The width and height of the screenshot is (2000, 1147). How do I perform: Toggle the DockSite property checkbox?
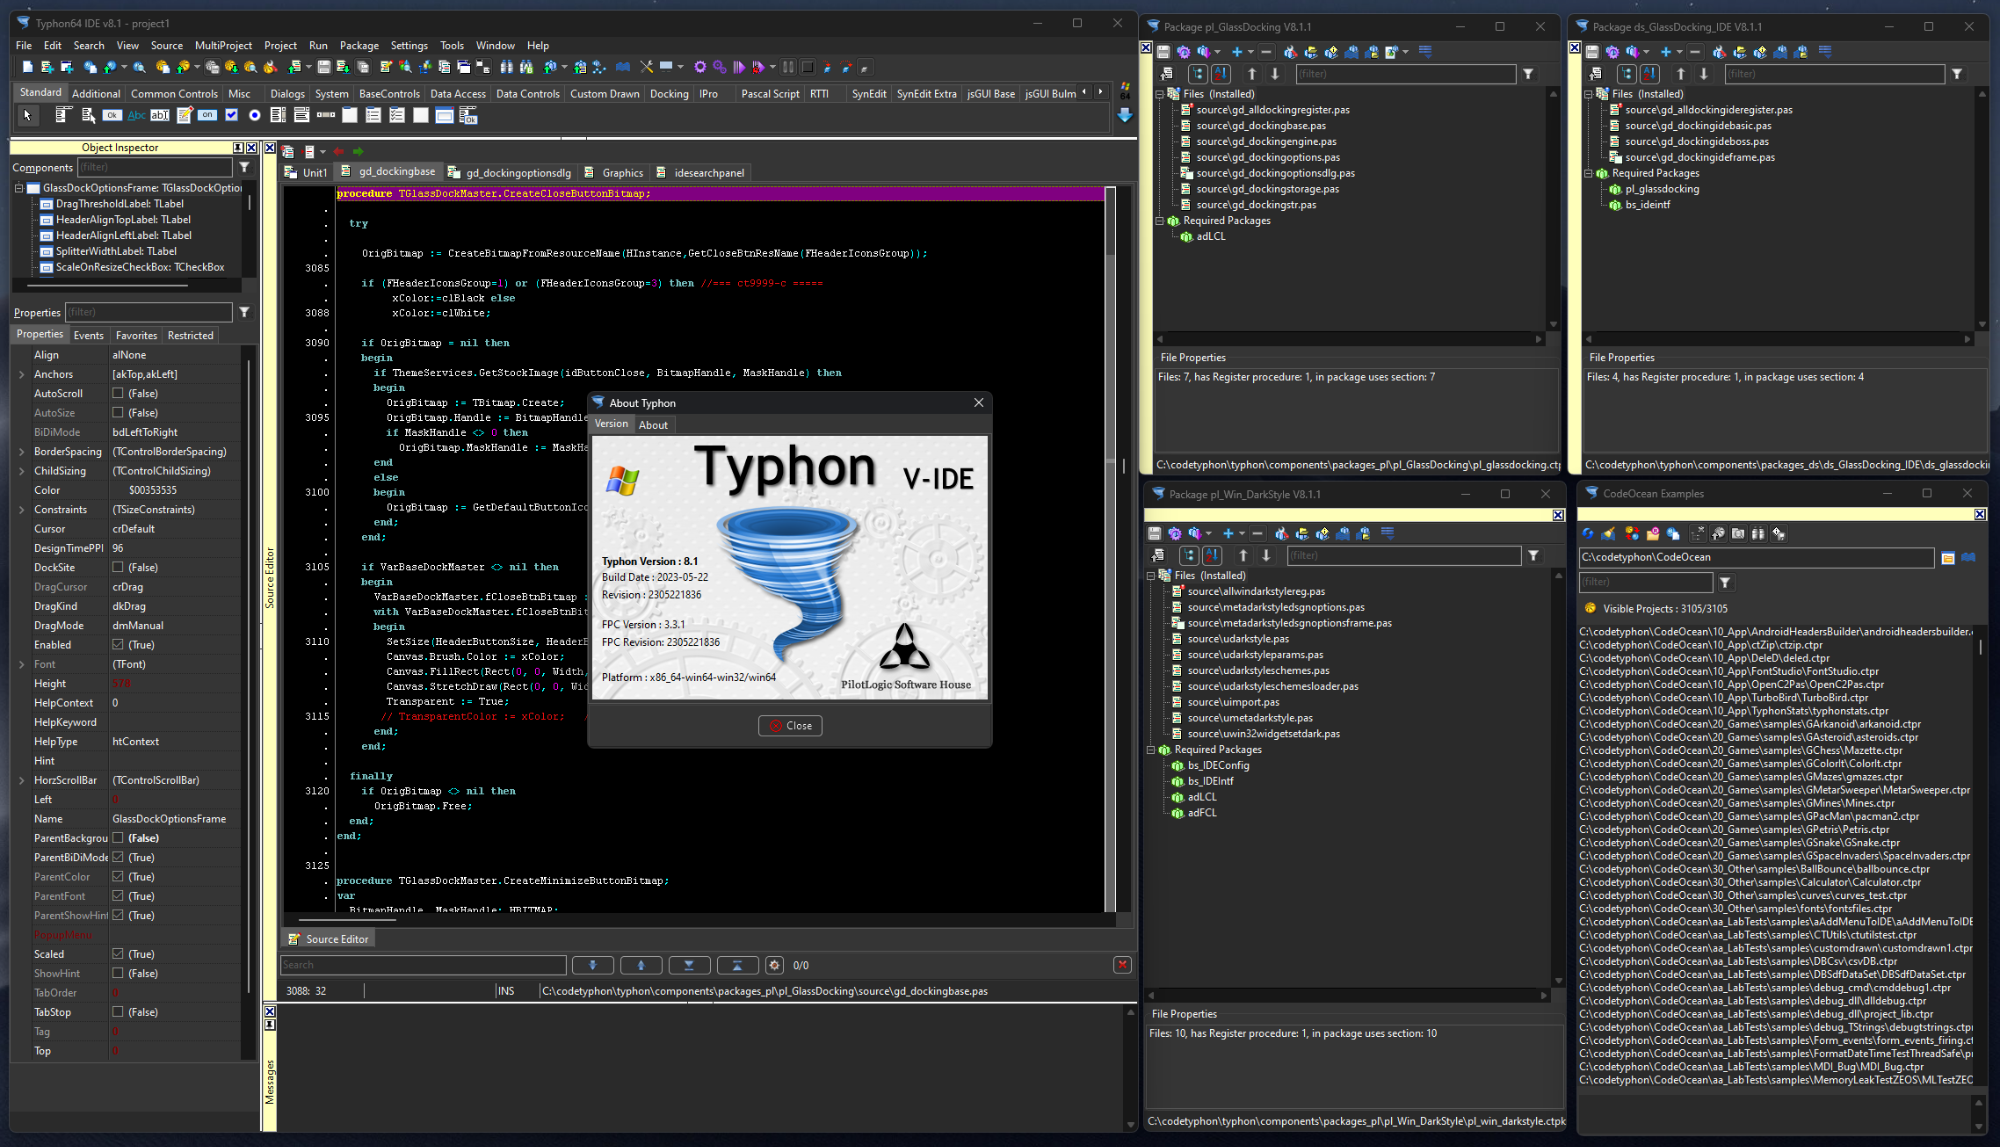pos(118,568)
